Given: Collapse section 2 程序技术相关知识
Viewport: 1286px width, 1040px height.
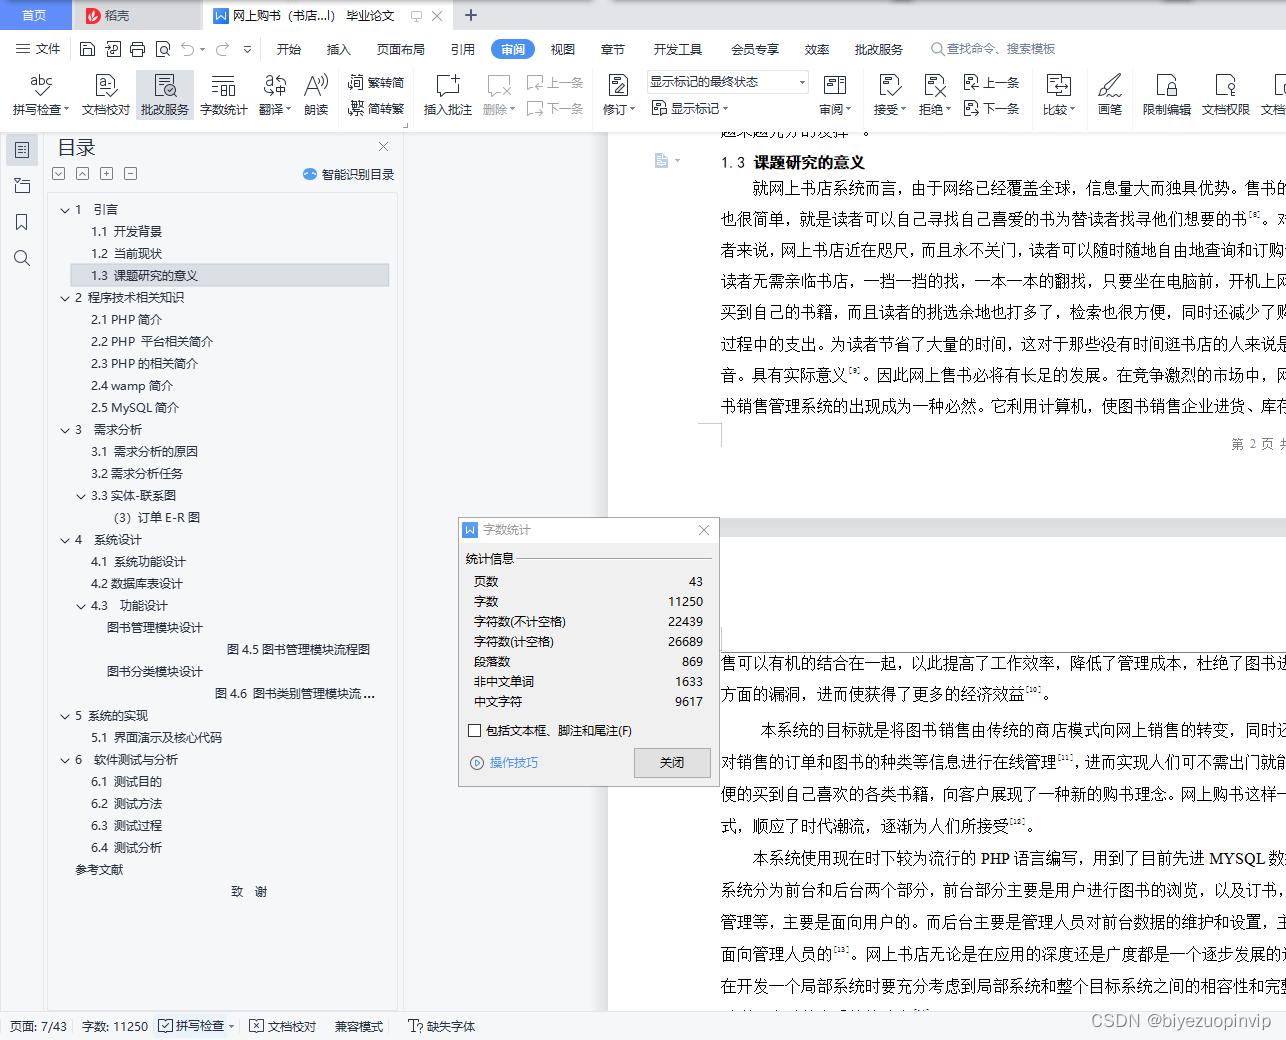Looking at the screenshot, I should 65,298.
